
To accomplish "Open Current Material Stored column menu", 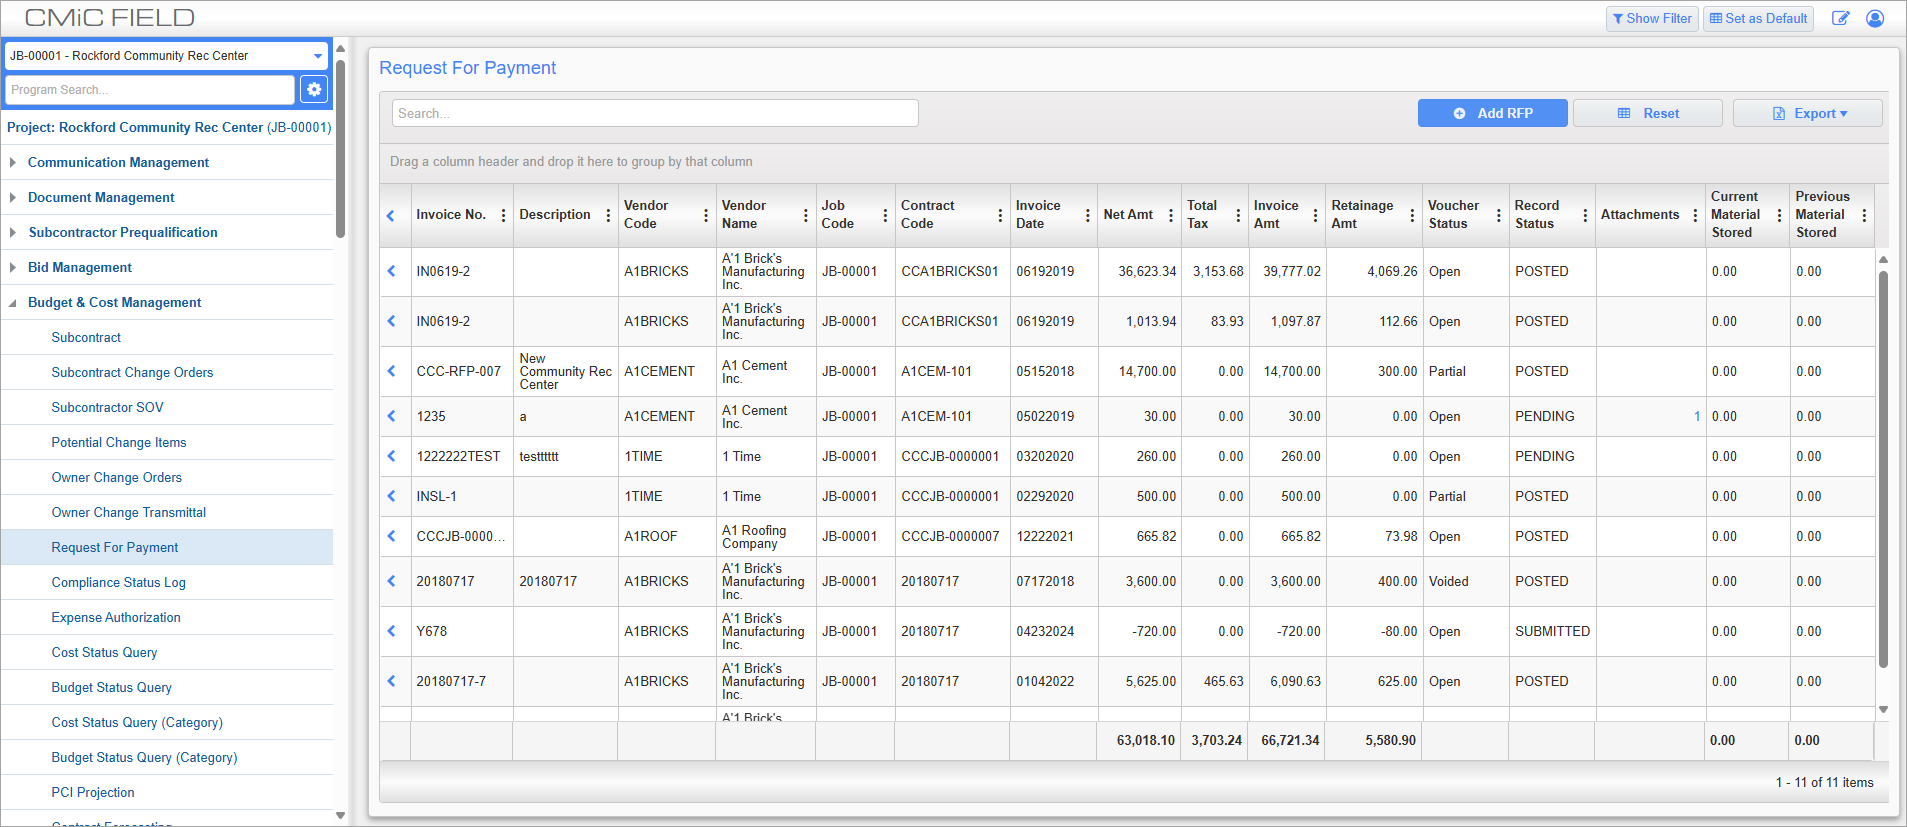I will tap(1780, 215).
